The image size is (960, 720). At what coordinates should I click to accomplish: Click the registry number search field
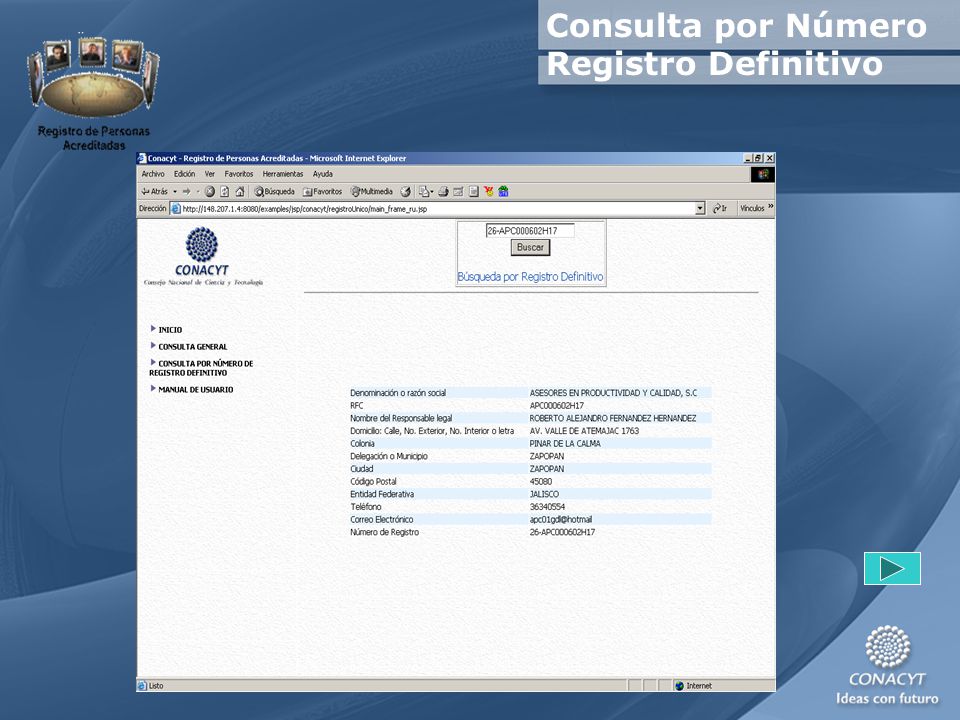tap(530, 231)
